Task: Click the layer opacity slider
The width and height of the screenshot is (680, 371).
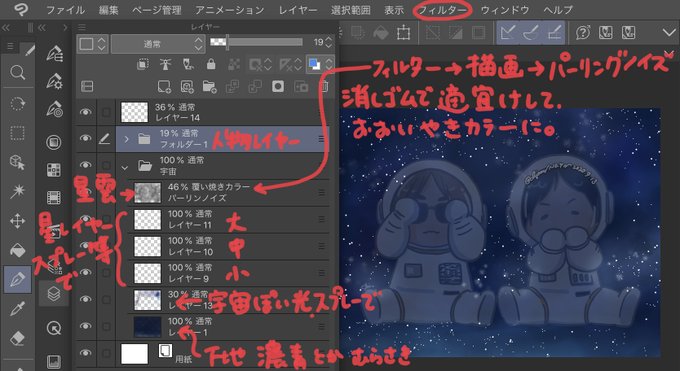Action: coord(256,42)
